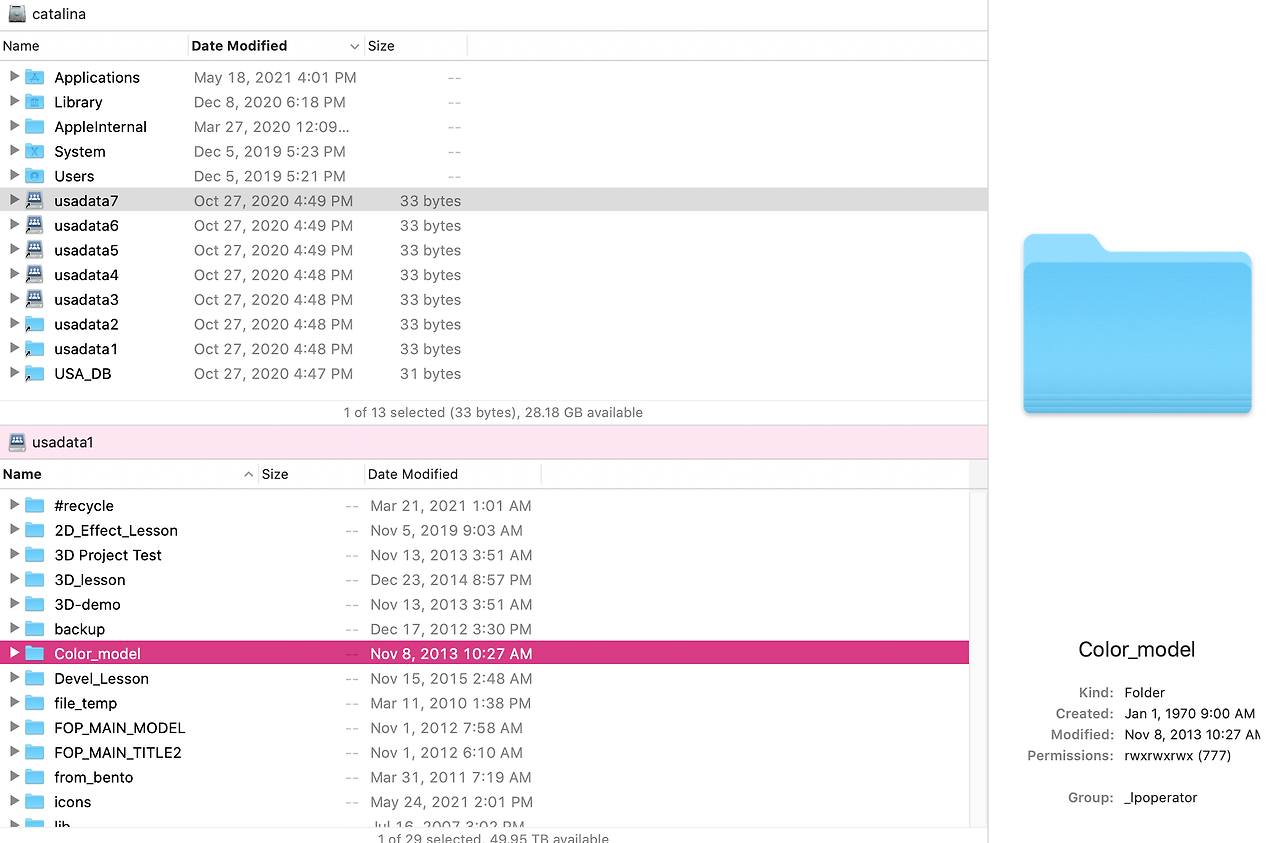1280x843 pixels.
Task: Click the AppleInternal folder icon
Action: (35, 127)
